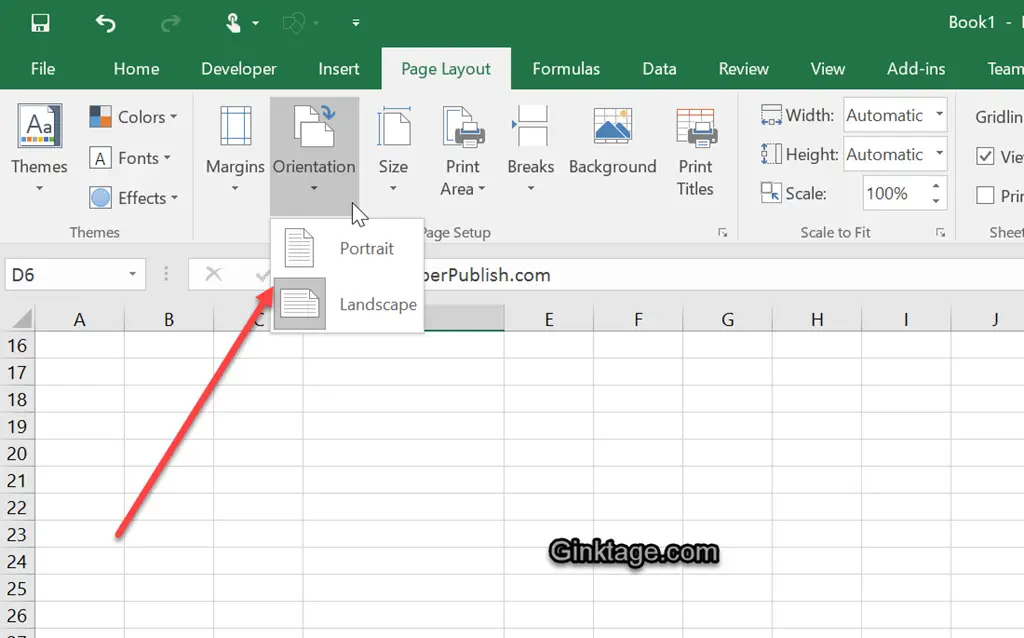Switch to the Insert tab

point(339,69)
